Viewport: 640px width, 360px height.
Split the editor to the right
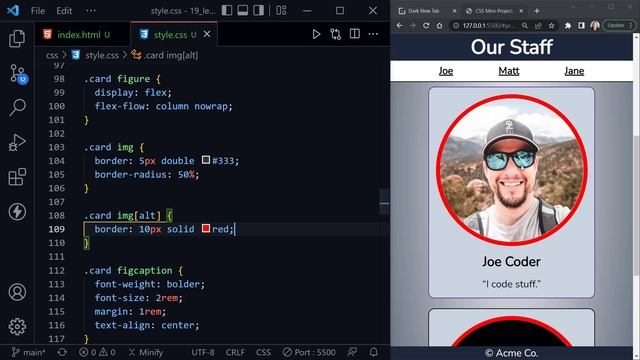point(355,34)
